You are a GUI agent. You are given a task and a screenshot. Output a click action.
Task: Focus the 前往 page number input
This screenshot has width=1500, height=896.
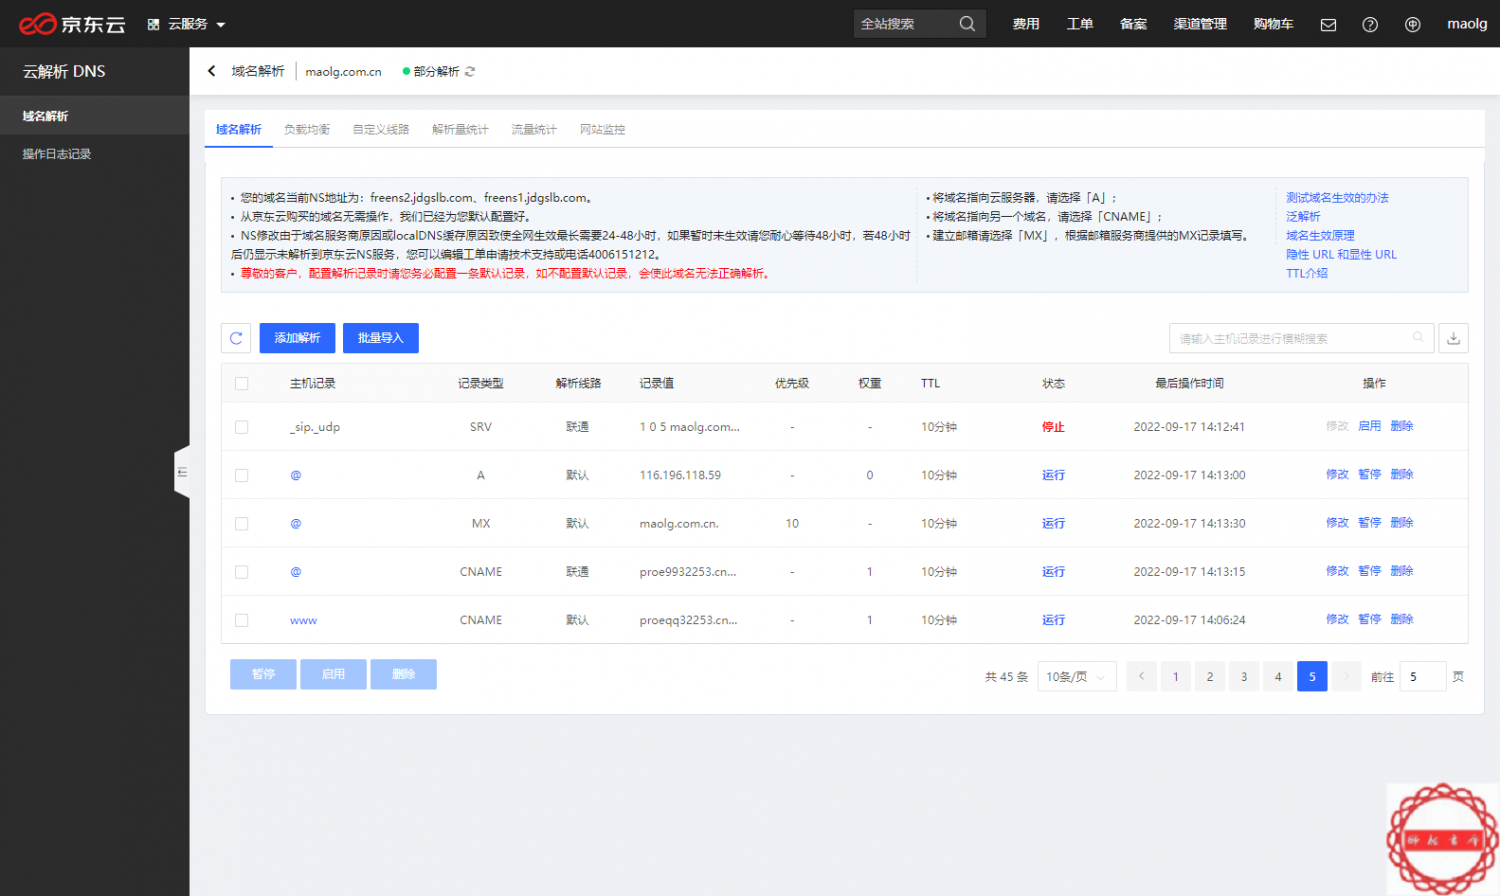coord(1422,677)
